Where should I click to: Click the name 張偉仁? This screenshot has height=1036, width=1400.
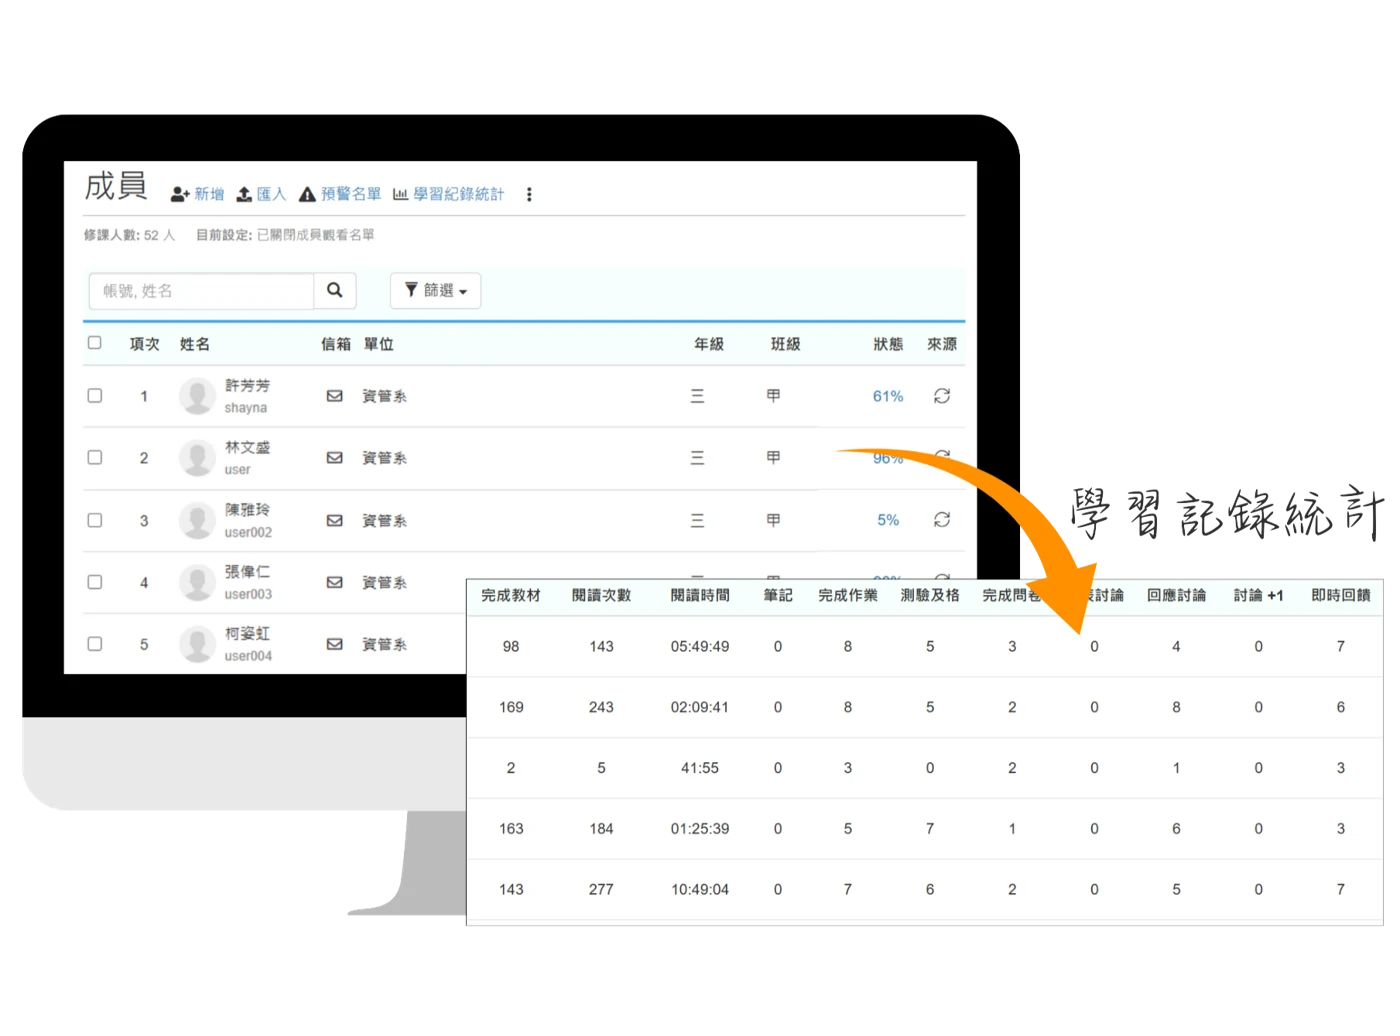click(x=247, y=572)
